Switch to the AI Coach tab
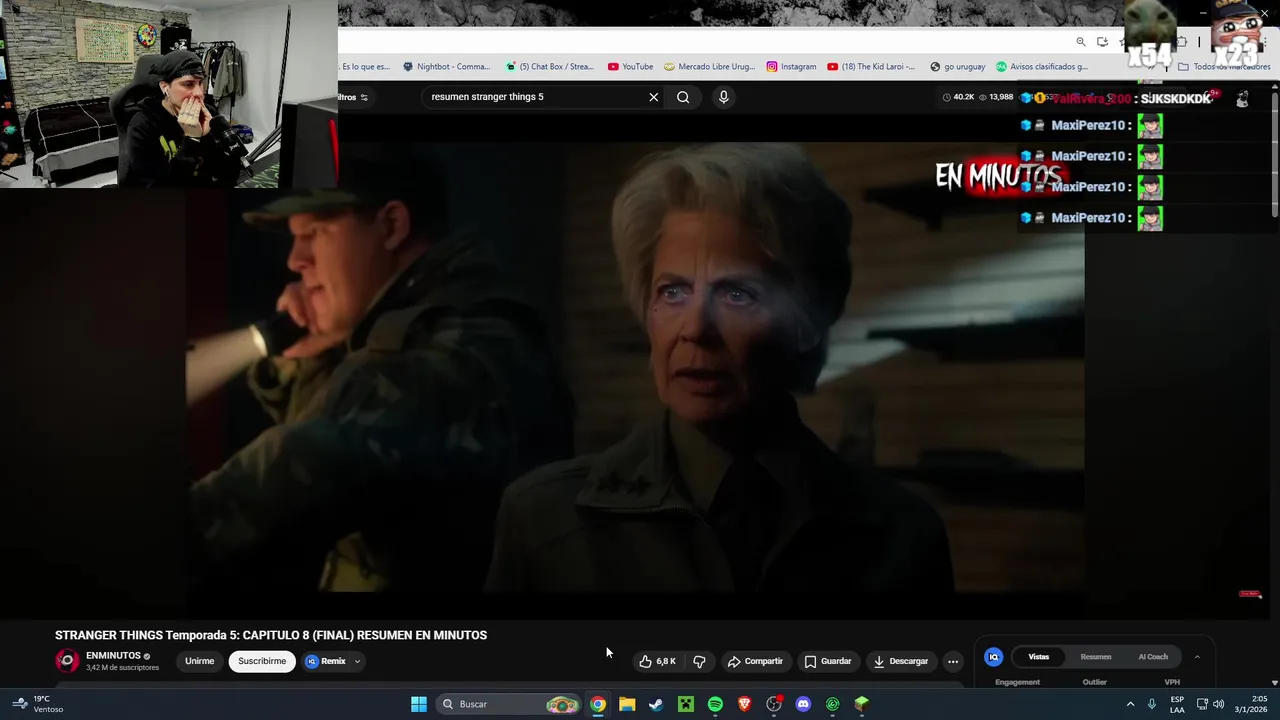 click(1153, 657)
